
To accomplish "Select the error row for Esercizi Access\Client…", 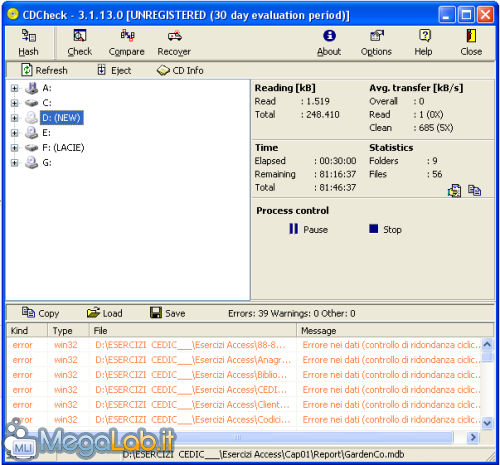I will [x=244, y=405].
